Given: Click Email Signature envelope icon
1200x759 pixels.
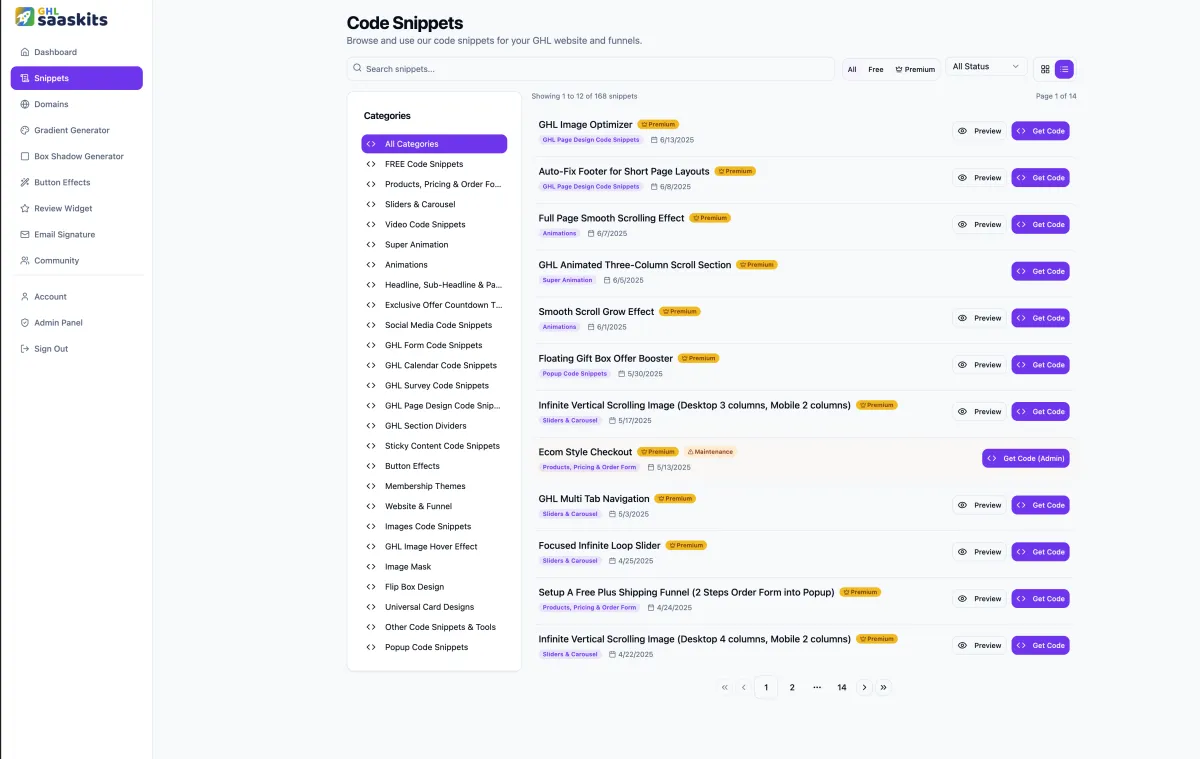Looking at the screenshot, I should click(25, 234).
